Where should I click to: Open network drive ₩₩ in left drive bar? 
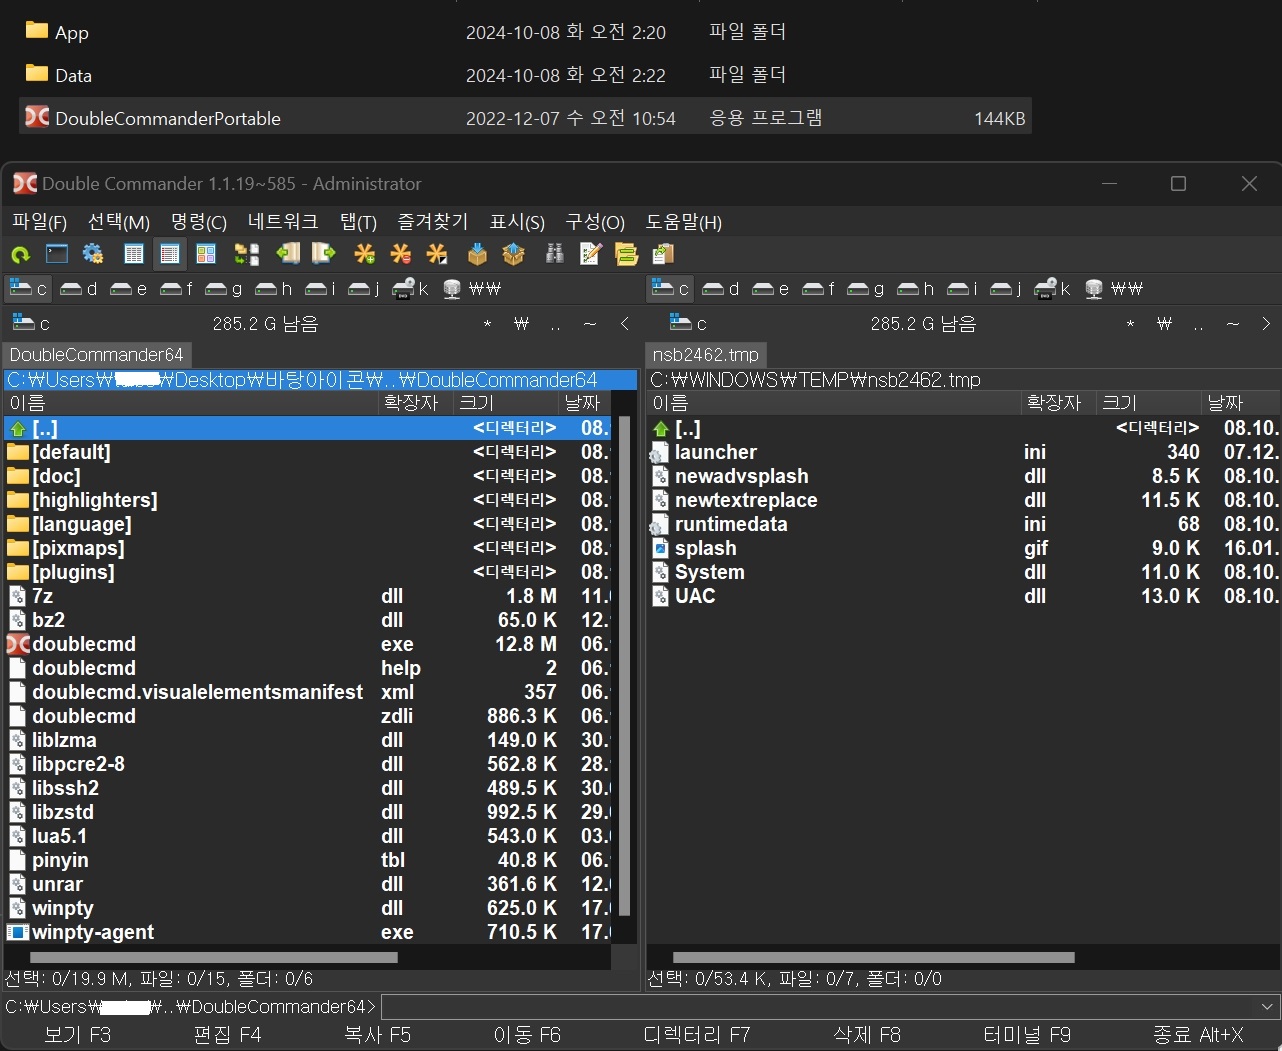click(471, 289)
